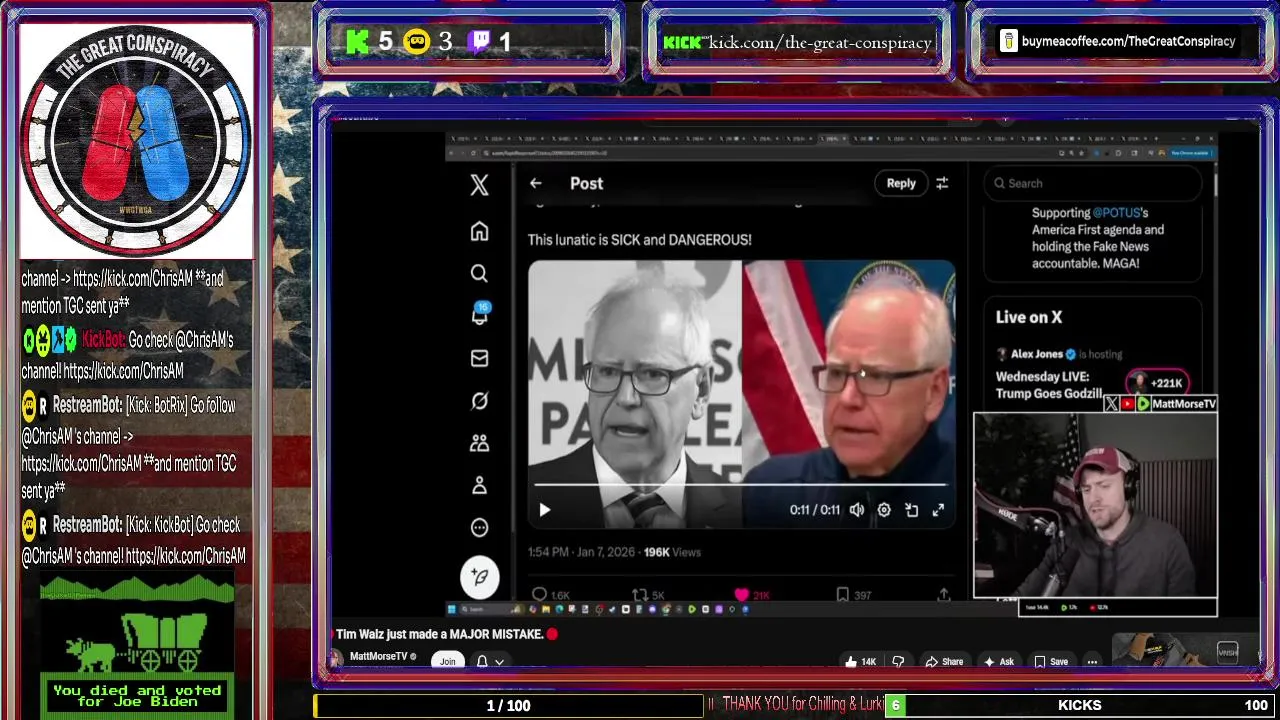Click the Reply button on post

point(901,183)
